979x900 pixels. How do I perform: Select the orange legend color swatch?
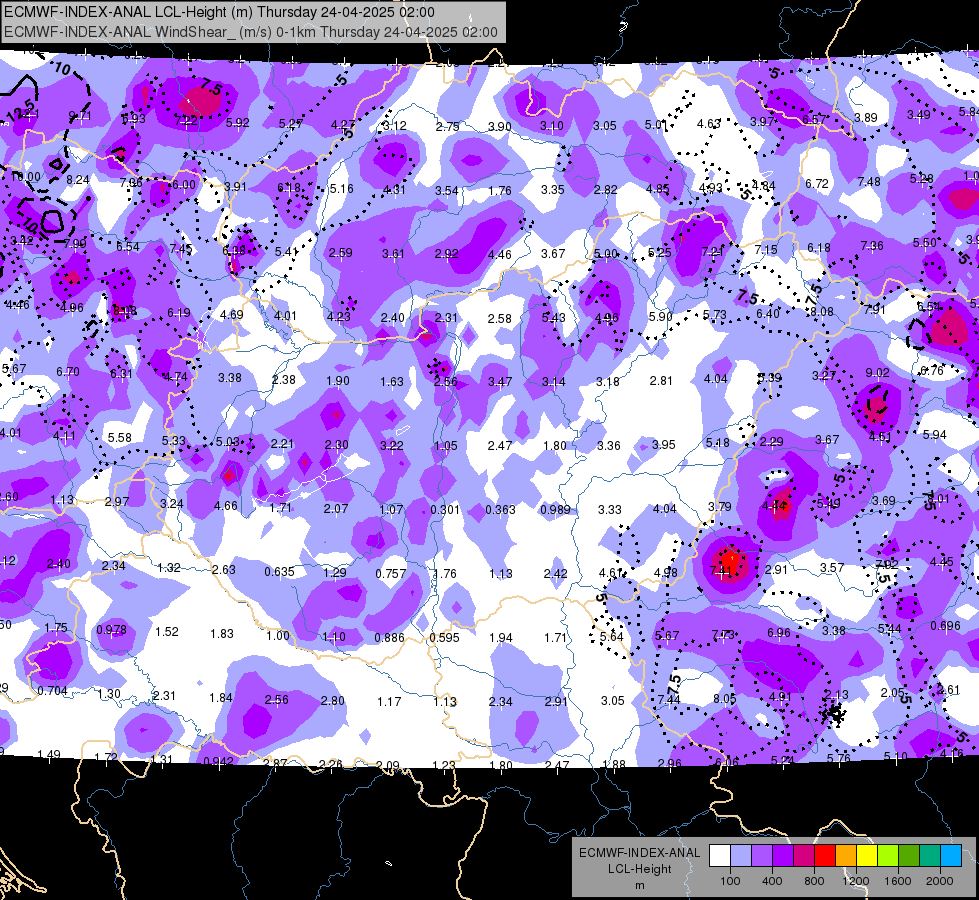(845, 856)
